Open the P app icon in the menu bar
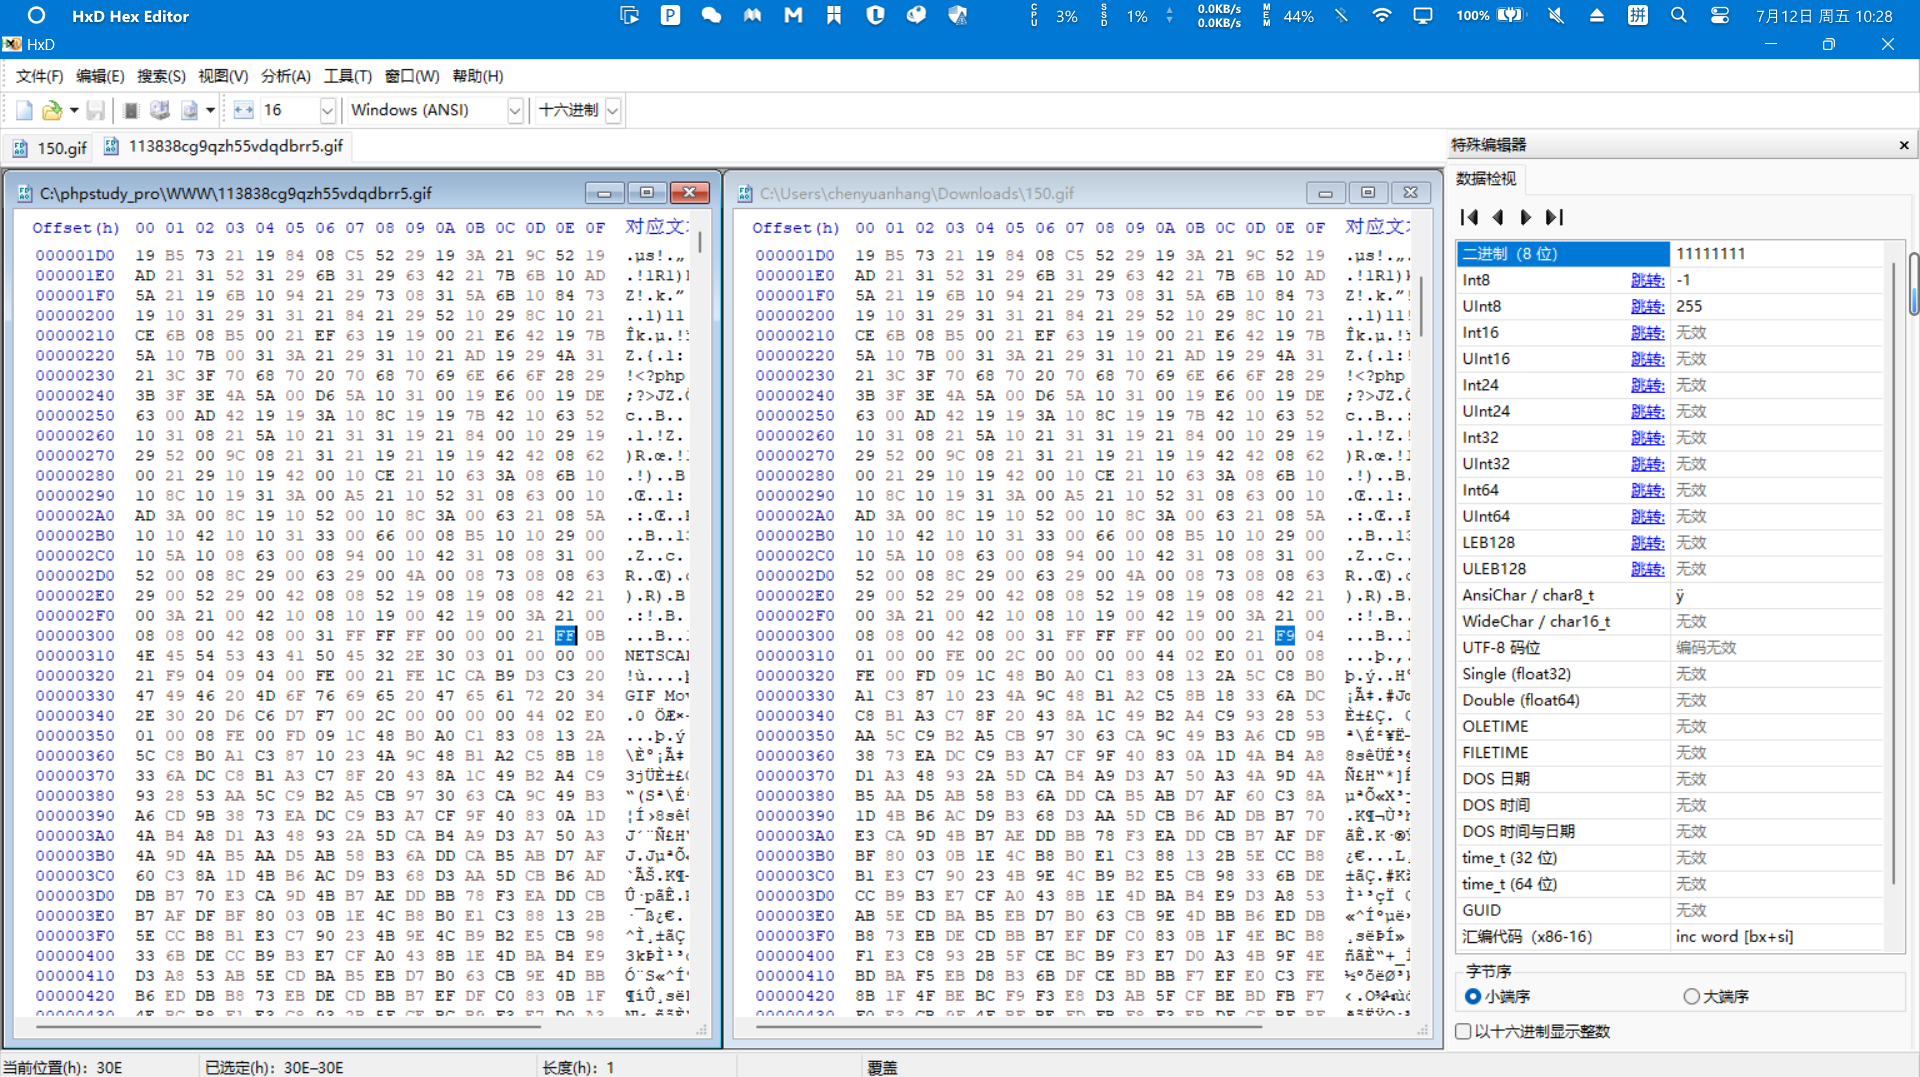This screenshot has width=1920, height=1077. 670,15
